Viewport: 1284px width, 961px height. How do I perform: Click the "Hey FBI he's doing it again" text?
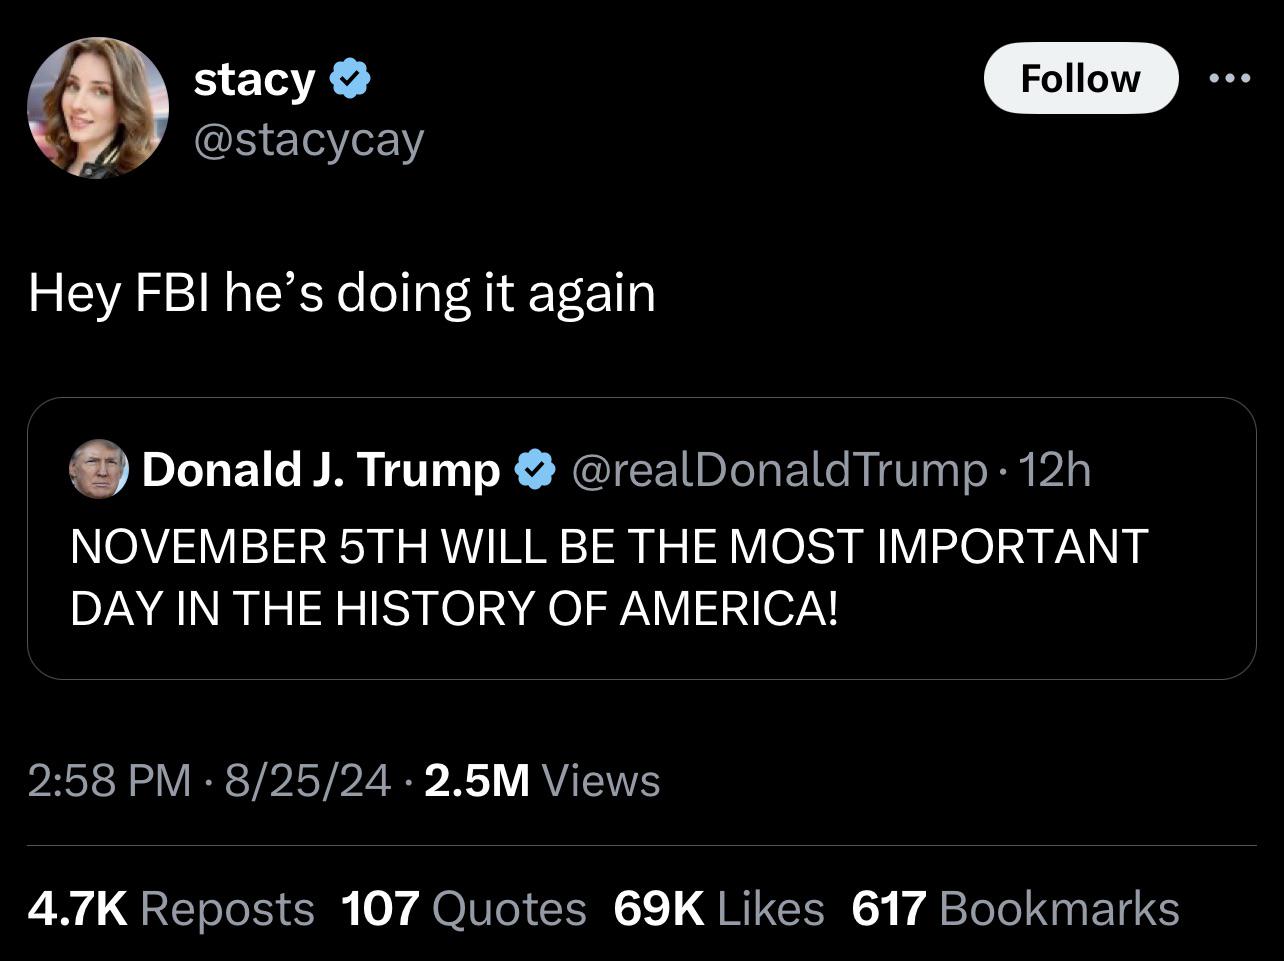coord(342,293)
